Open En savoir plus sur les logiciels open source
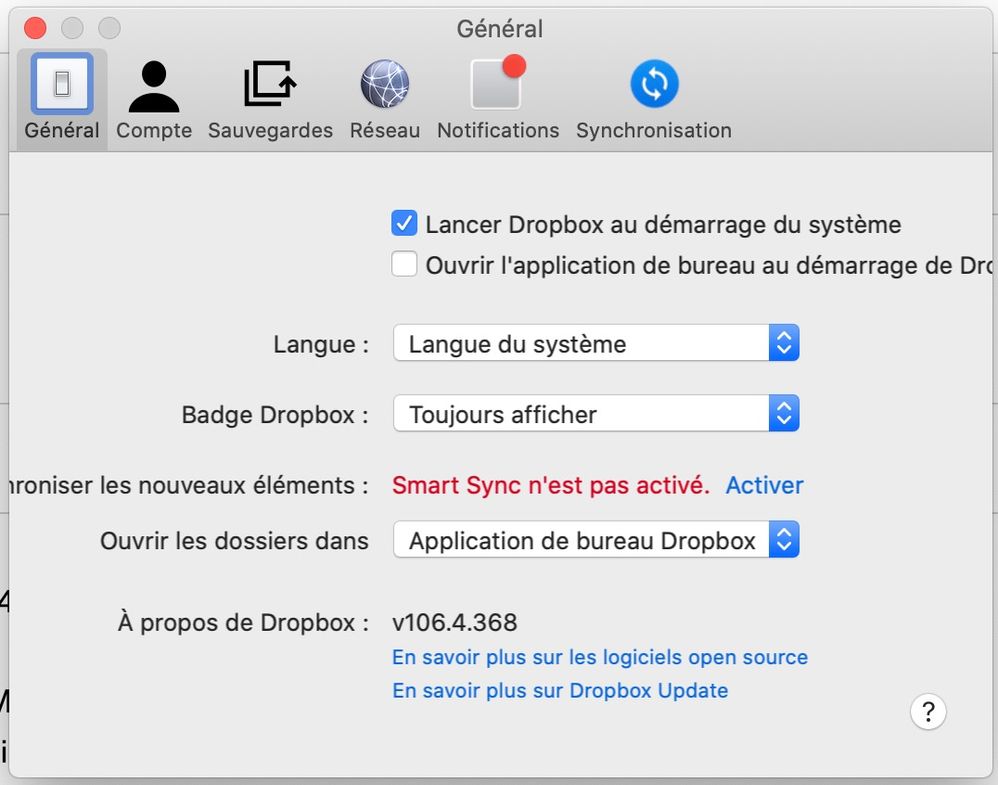This screenshot has width=998, height=785. click(x=600, y=657)
